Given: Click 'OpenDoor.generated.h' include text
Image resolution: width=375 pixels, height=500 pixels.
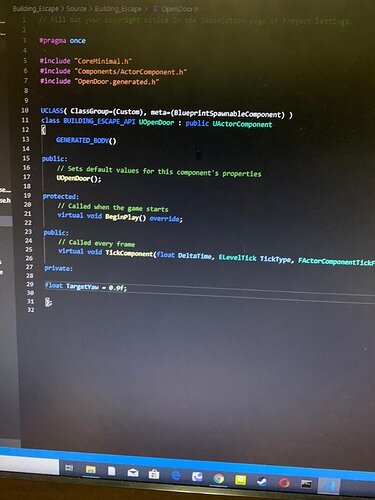Looking at the screenshot, I should coord(117,81).
